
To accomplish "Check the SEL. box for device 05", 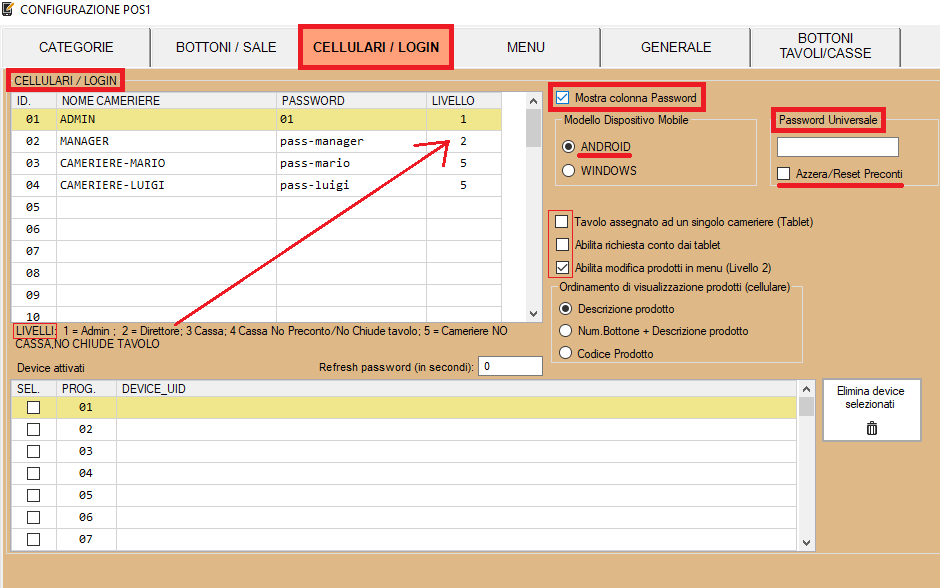I will coord(34,496).
